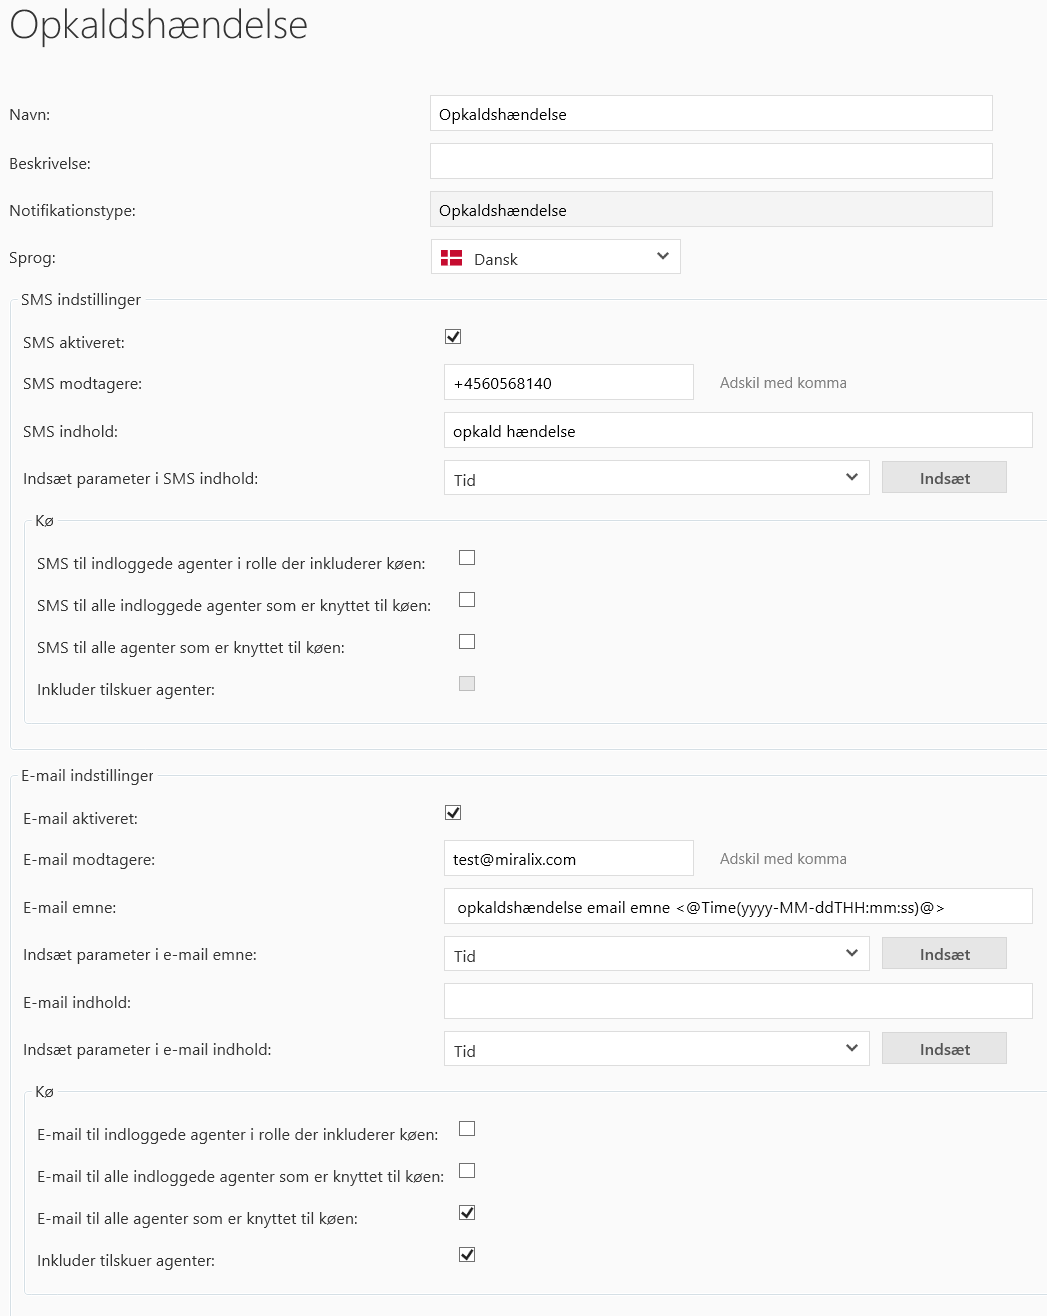Click the SMS indhold text field
This screenshot has height=1316, width=1047.
click(x=737, y=431)
